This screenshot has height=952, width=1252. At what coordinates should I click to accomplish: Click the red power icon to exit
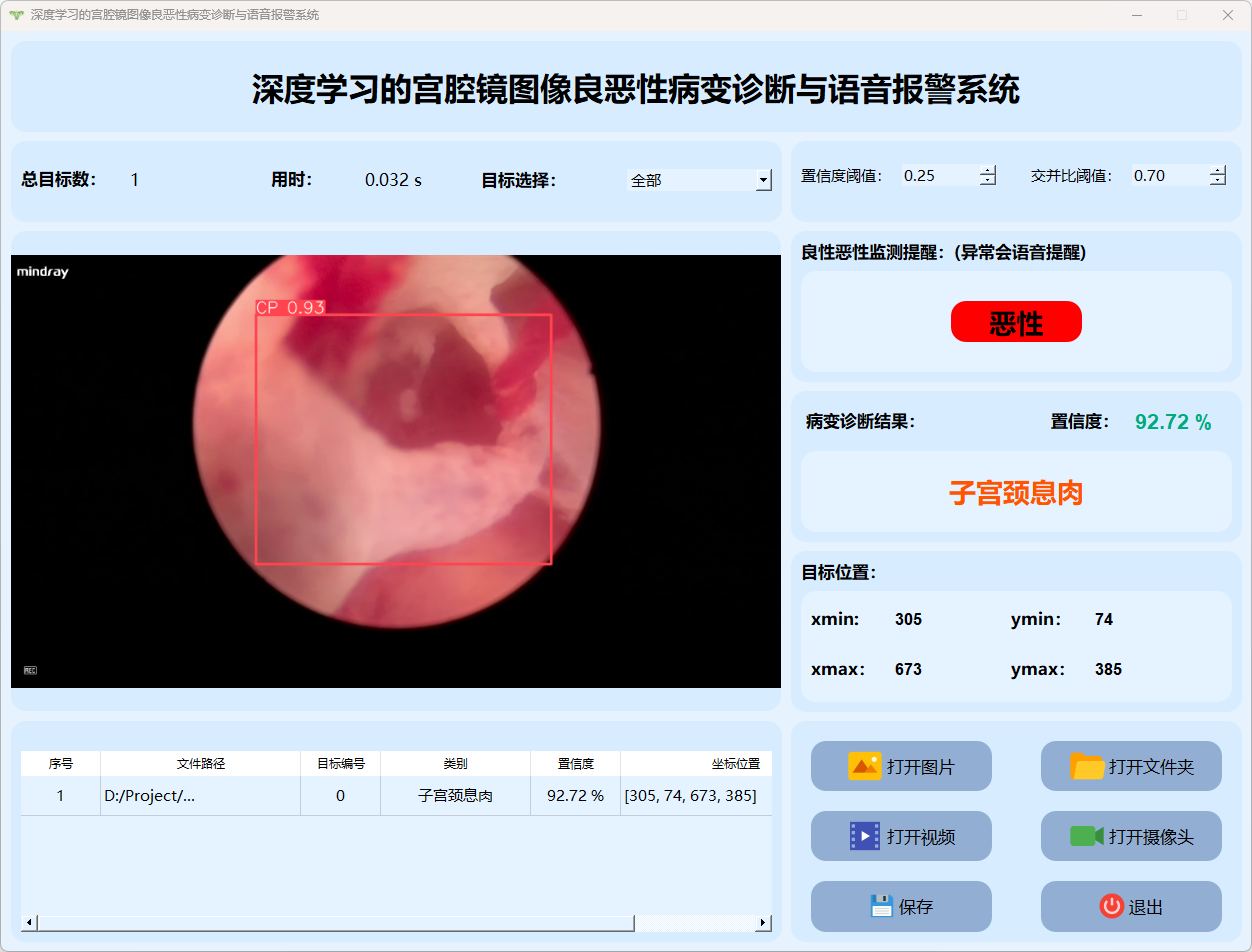point(1111,906)
